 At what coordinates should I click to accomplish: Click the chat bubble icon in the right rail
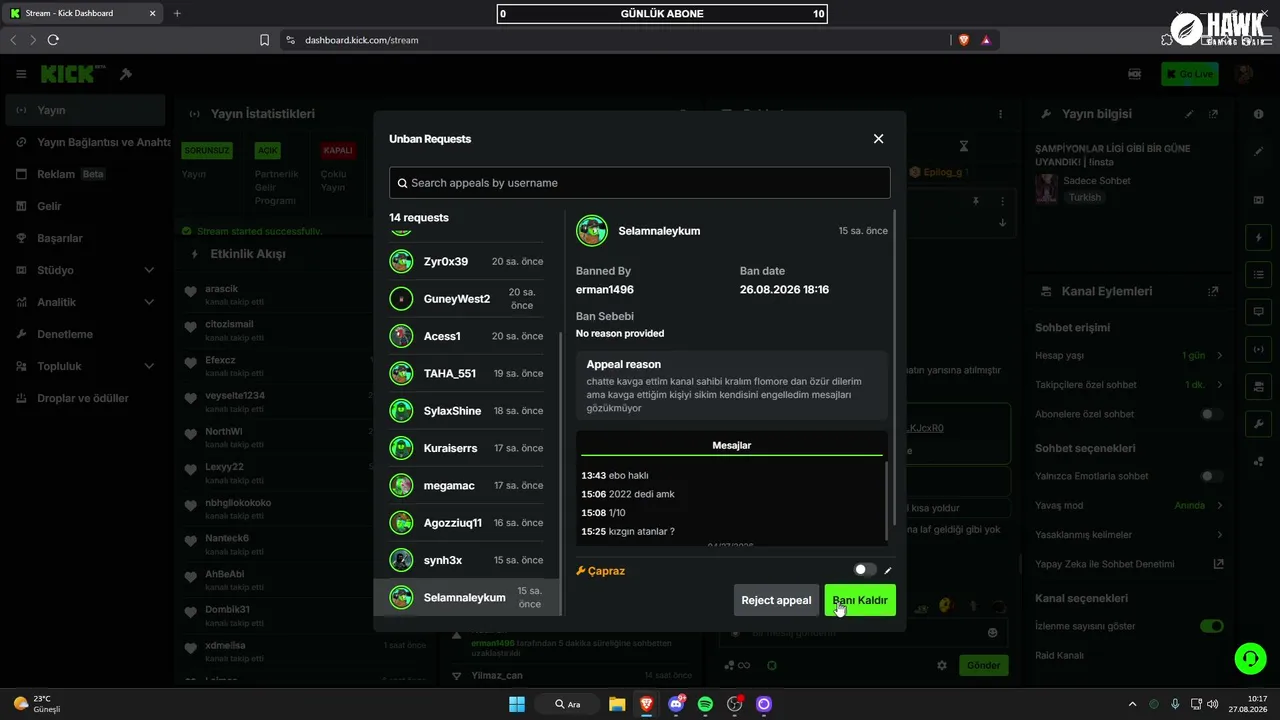tap(1258, 311)
